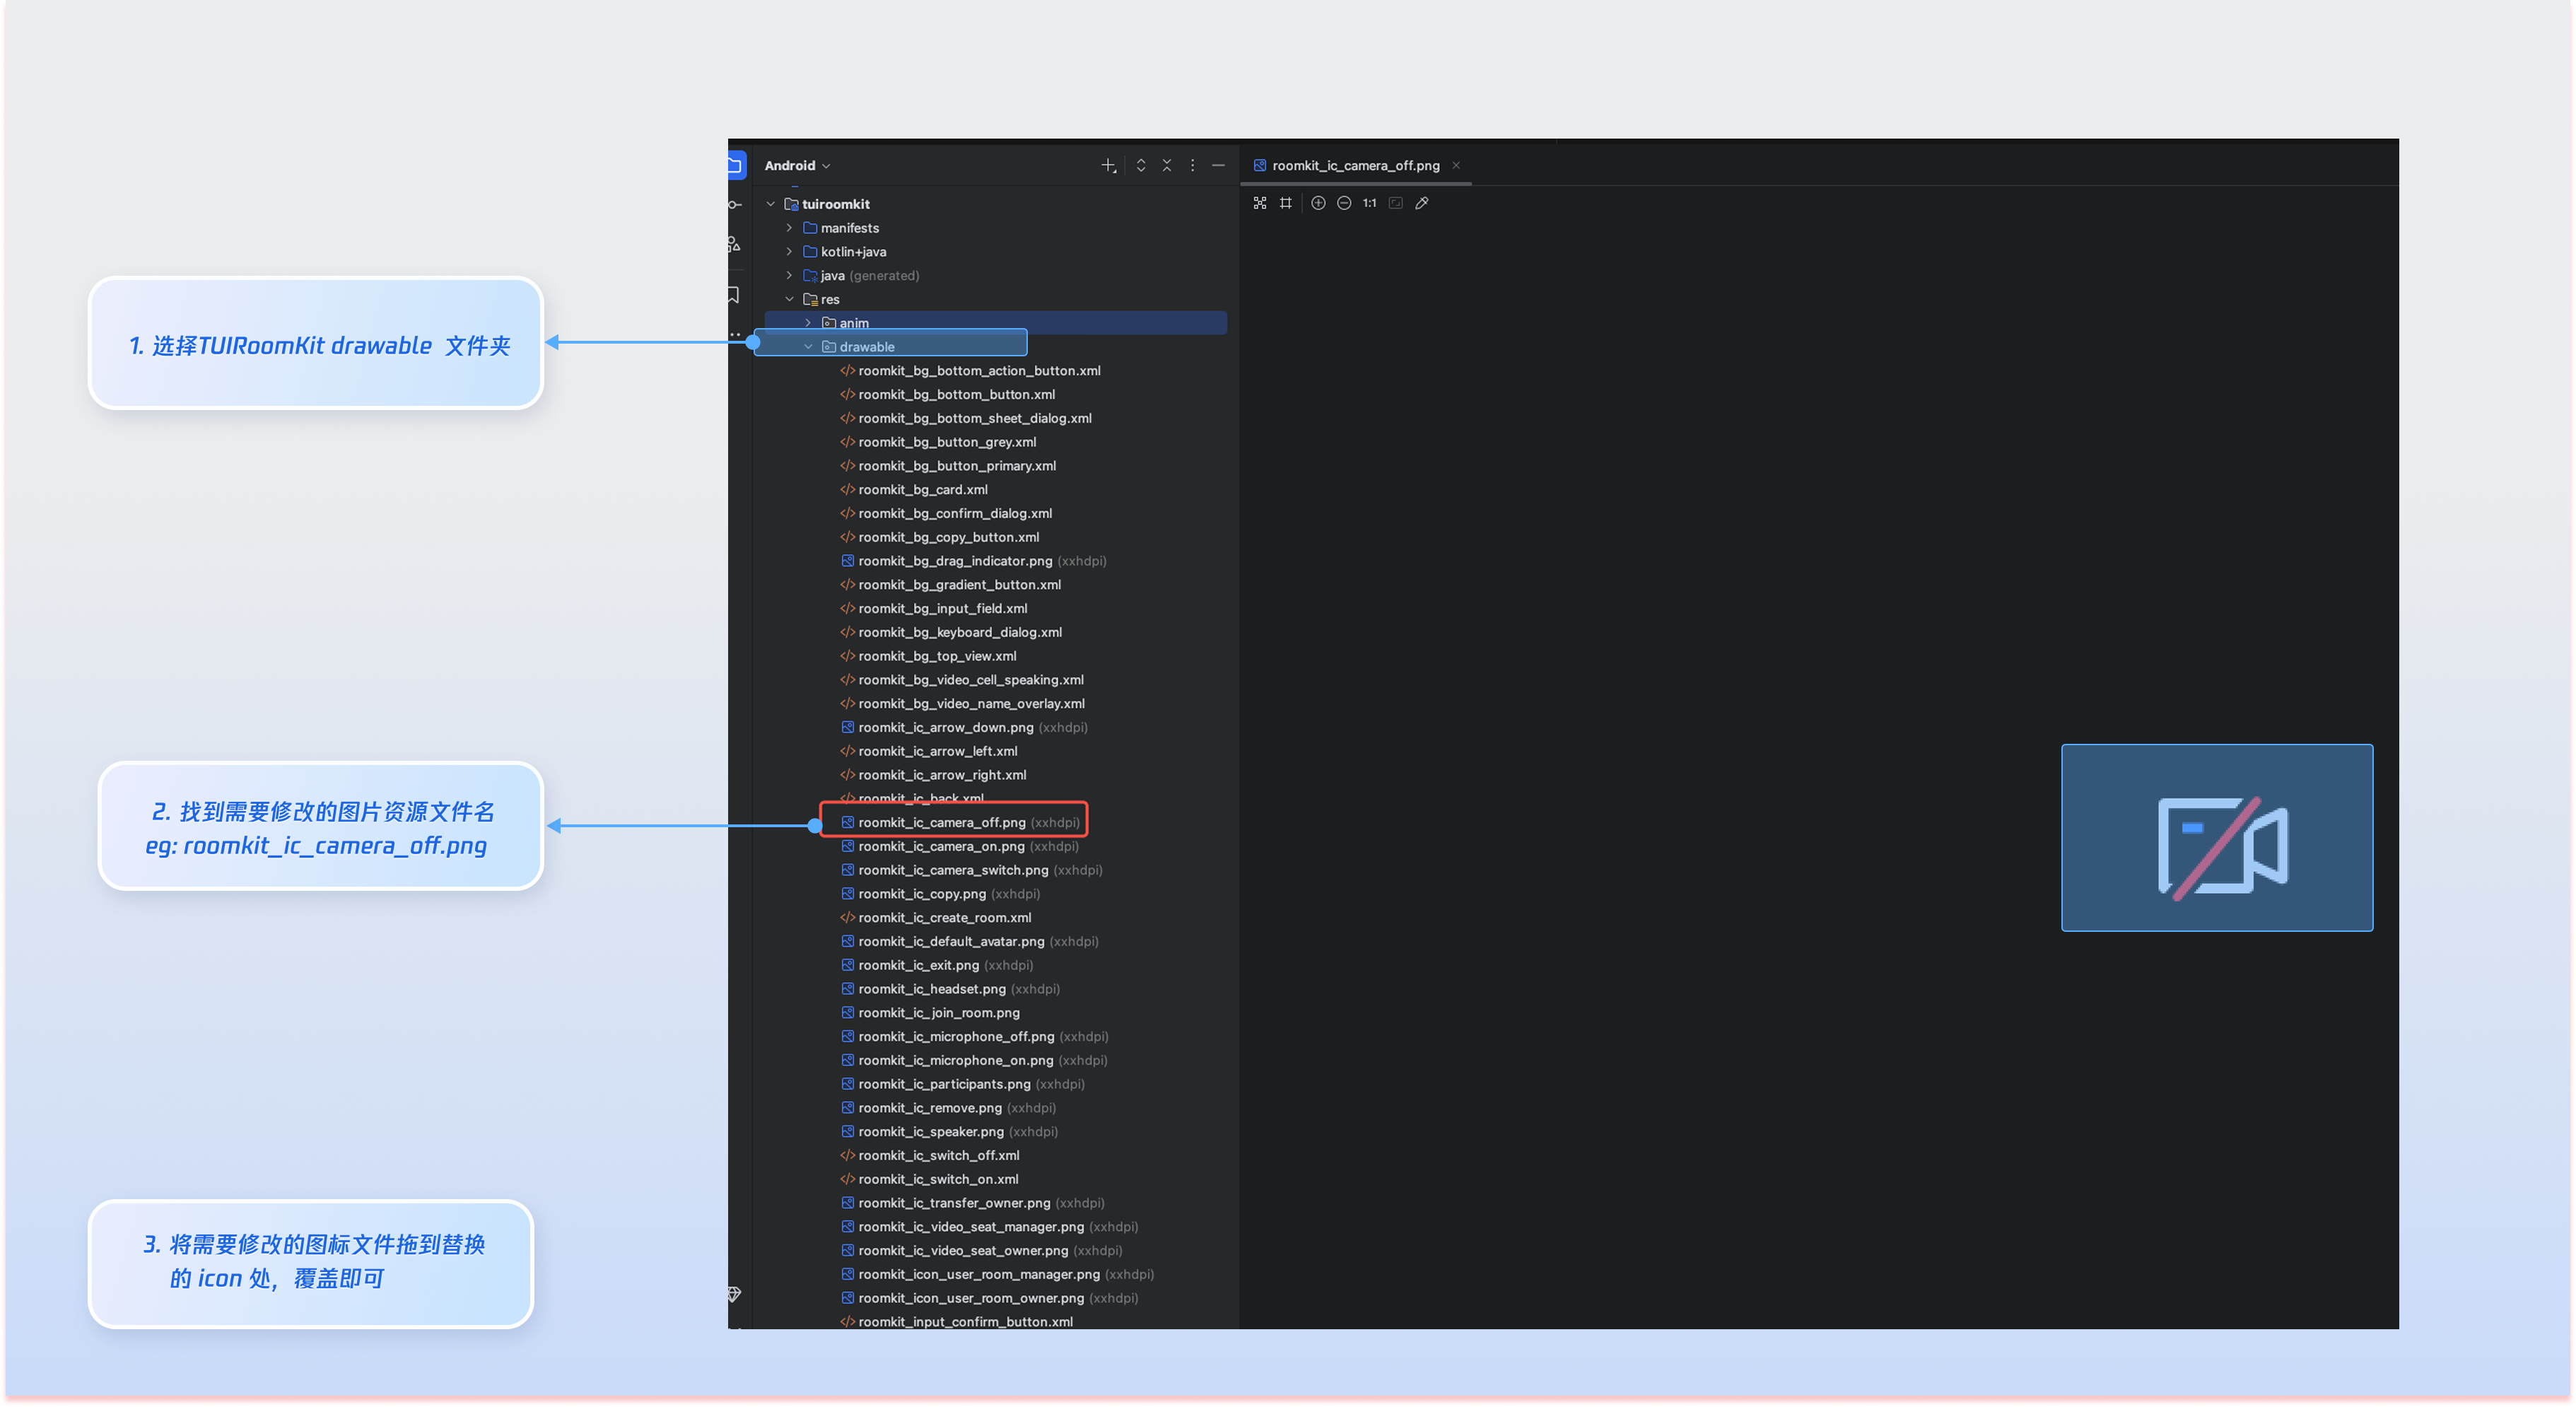Screen dimensions: 2576x1407
Task: Expand the manifests folder
Action: click(789, 228)
